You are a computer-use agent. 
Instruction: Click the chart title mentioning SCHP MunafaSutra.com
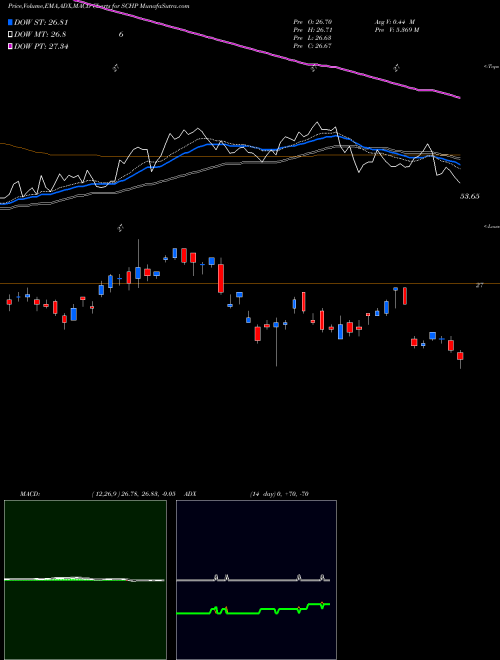tap(98, 6)
